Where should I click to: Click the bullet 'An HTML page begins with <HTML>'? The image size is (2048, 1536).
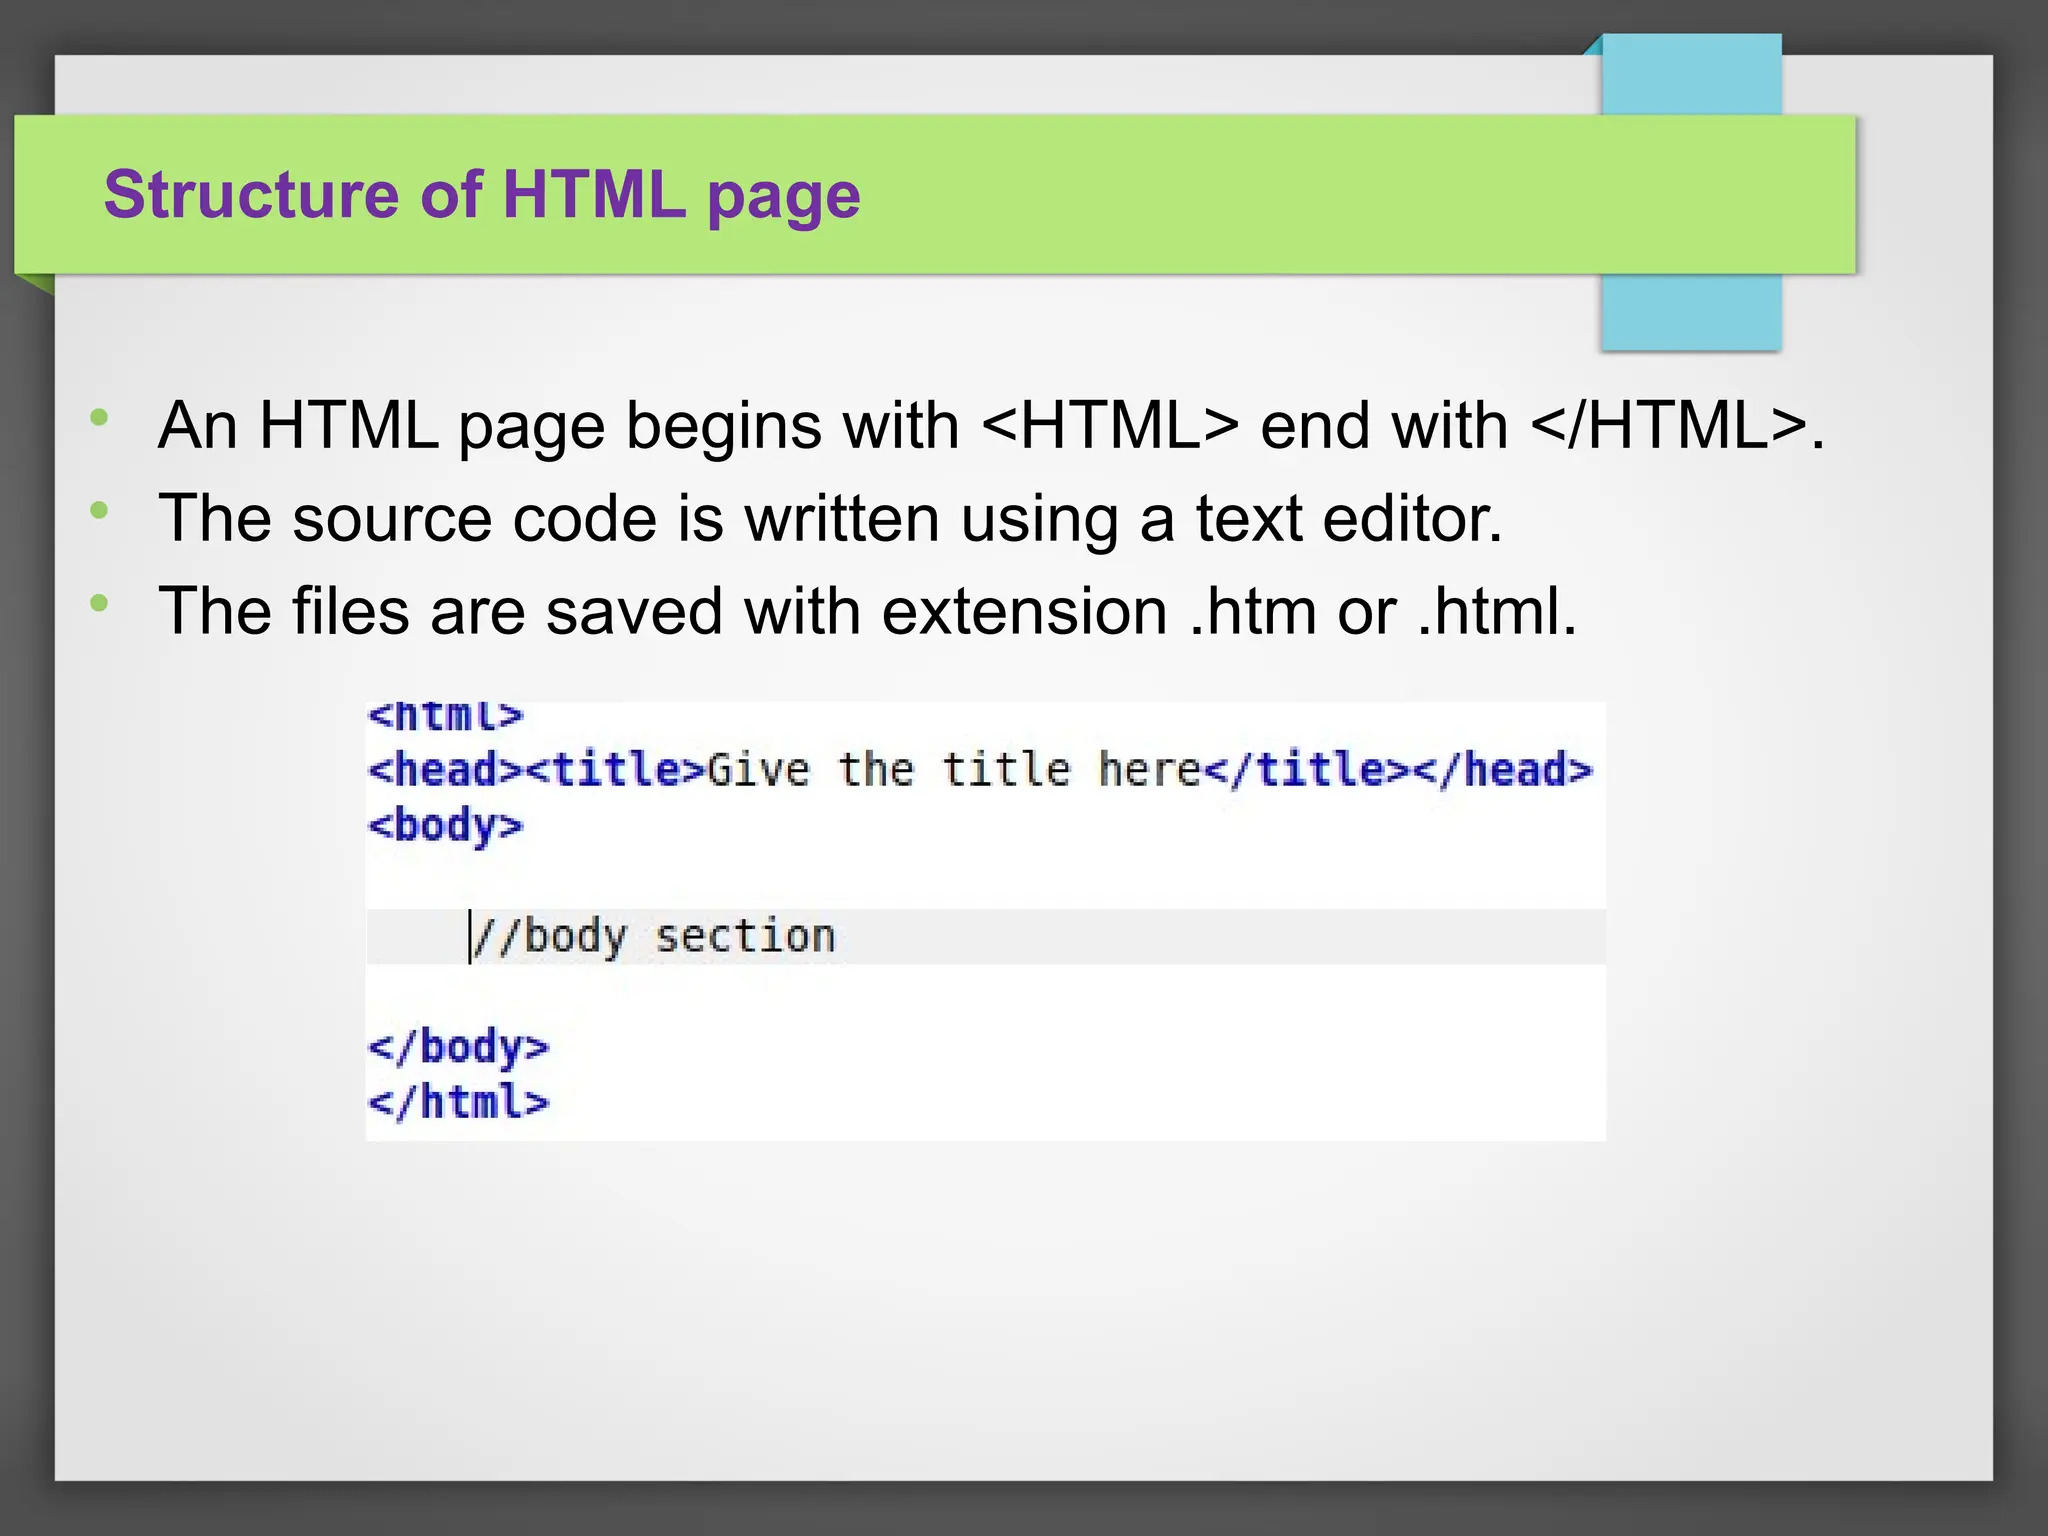pyautogui.click(x=992, y=426)
